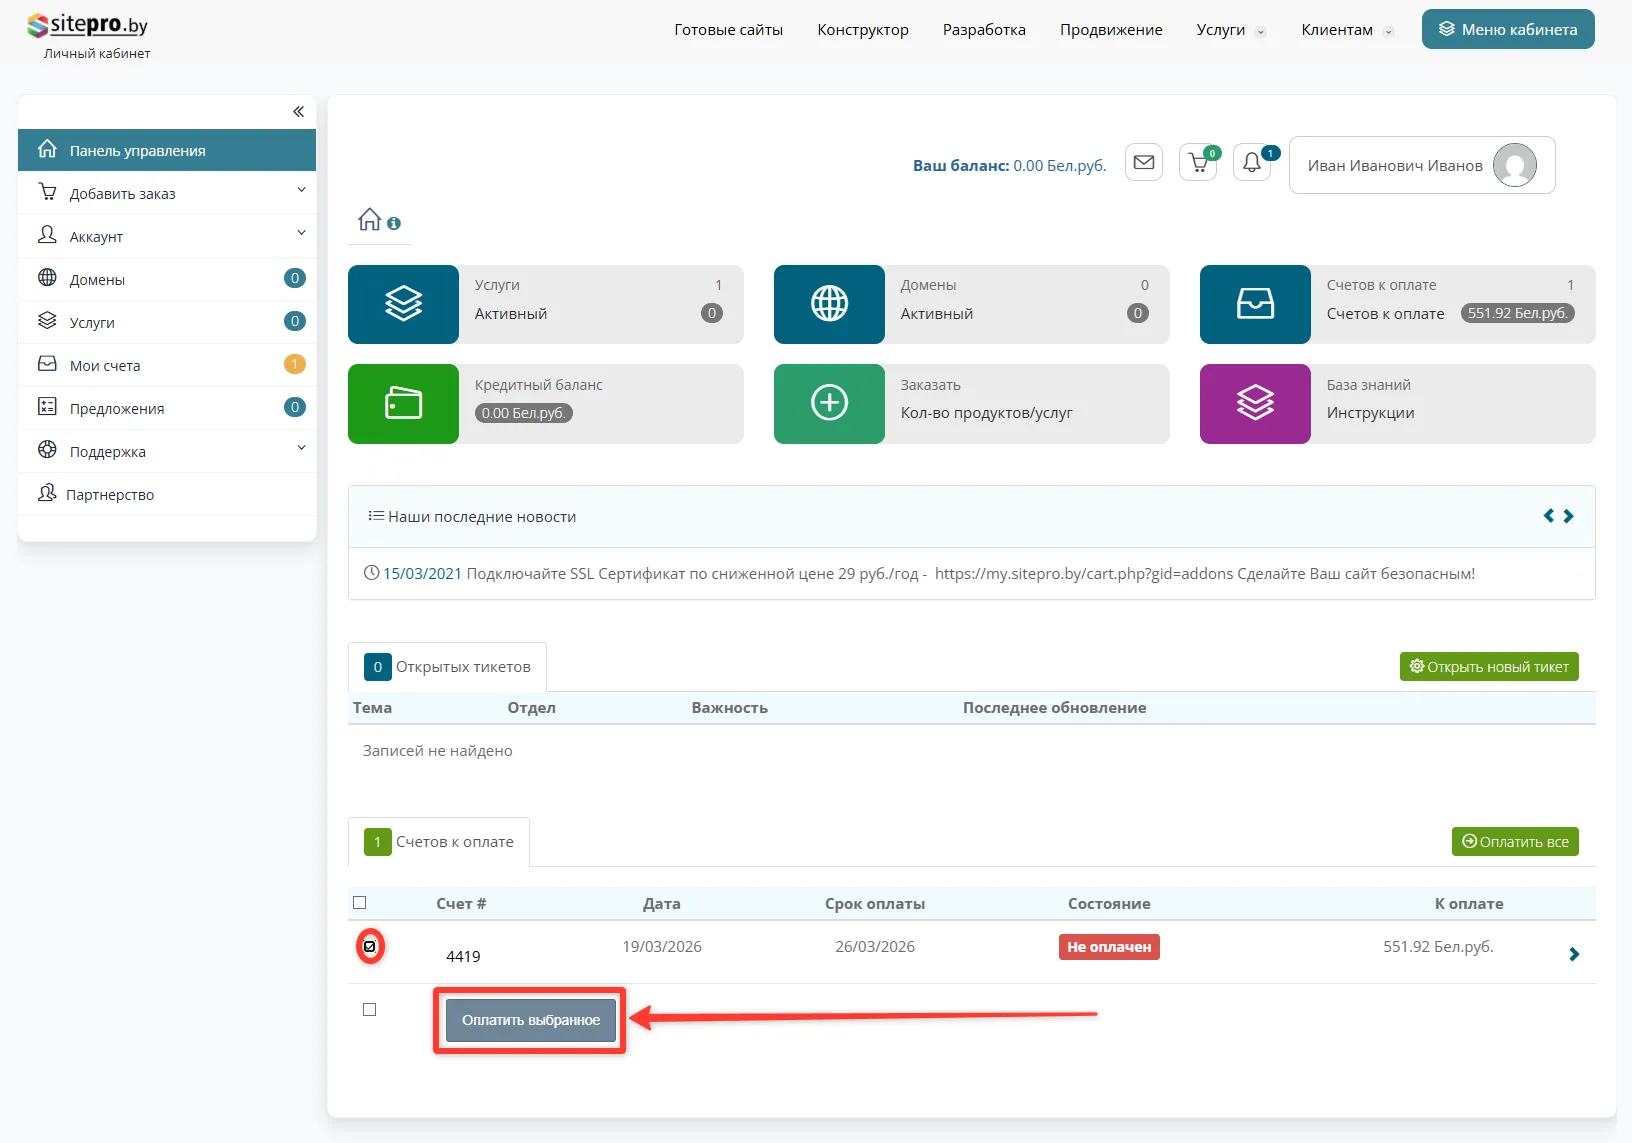Click the blue globe Domains tile icon
Viewport: 1632px width, 1143px height.
point(829,304)
